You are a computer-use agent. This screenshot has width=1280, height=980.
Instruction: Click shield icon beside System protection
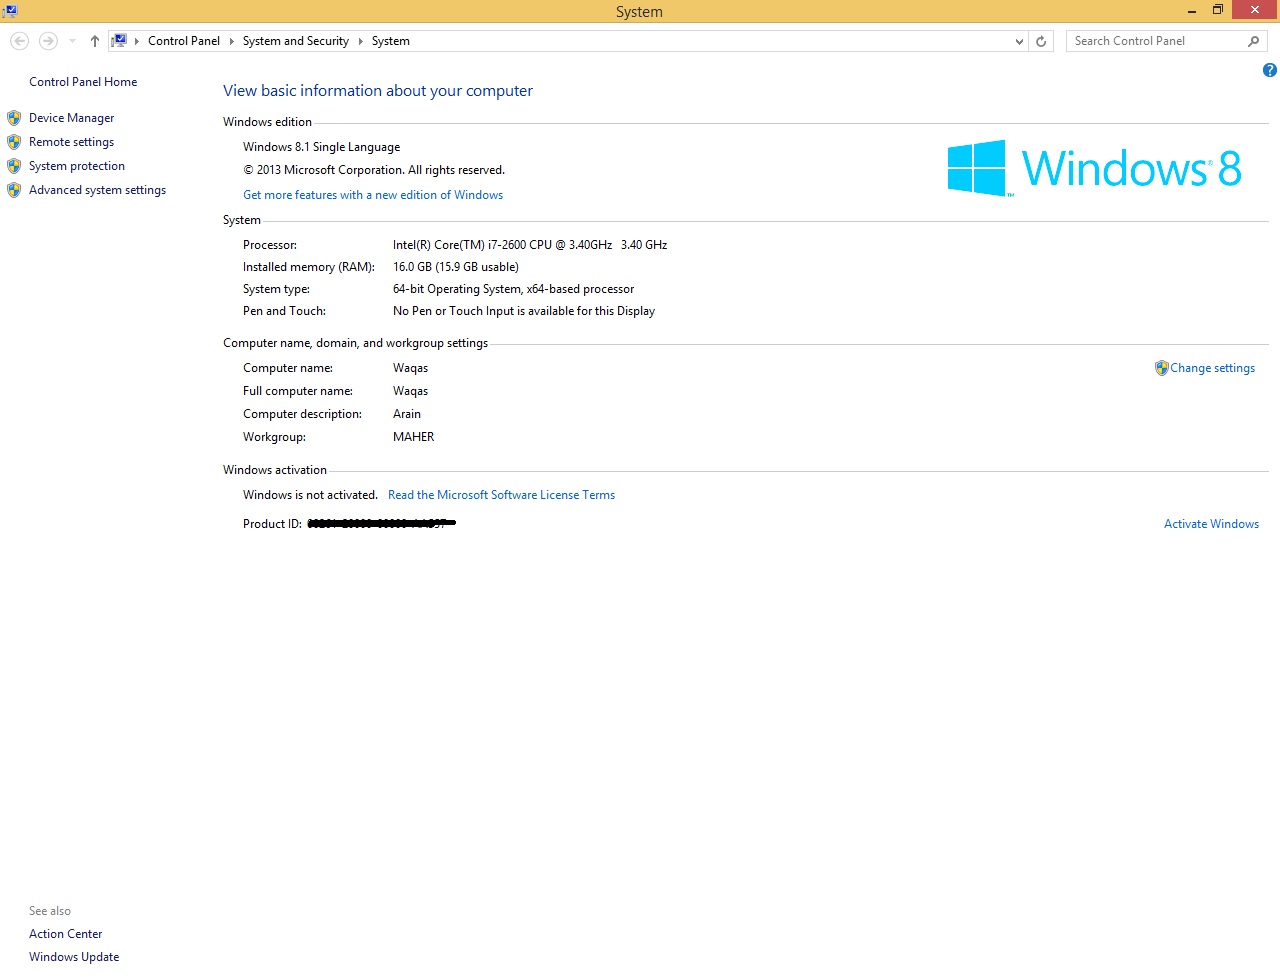point(14,166)
